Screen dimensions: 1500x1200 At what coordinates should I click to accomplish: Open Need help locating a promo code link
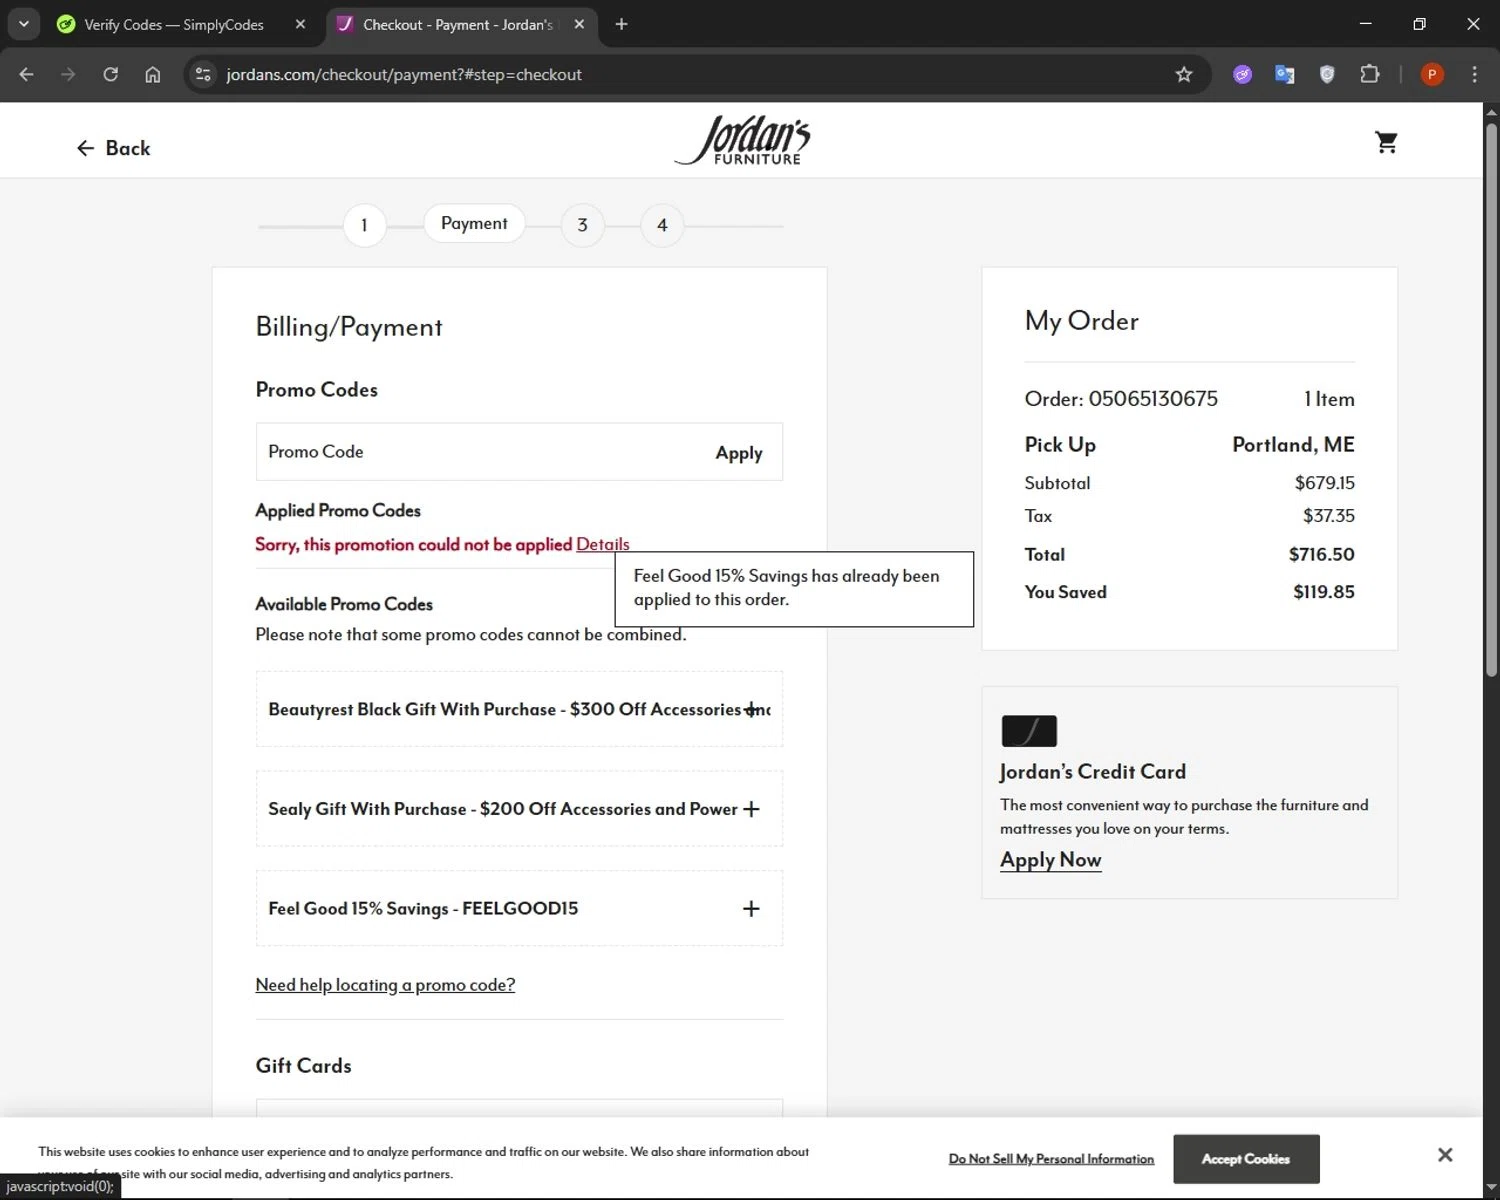point(385,985)
